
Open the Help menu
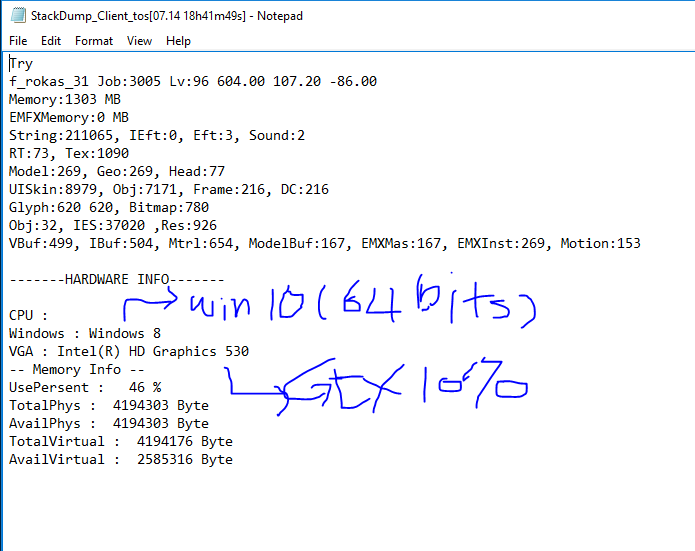click(178, 41)
